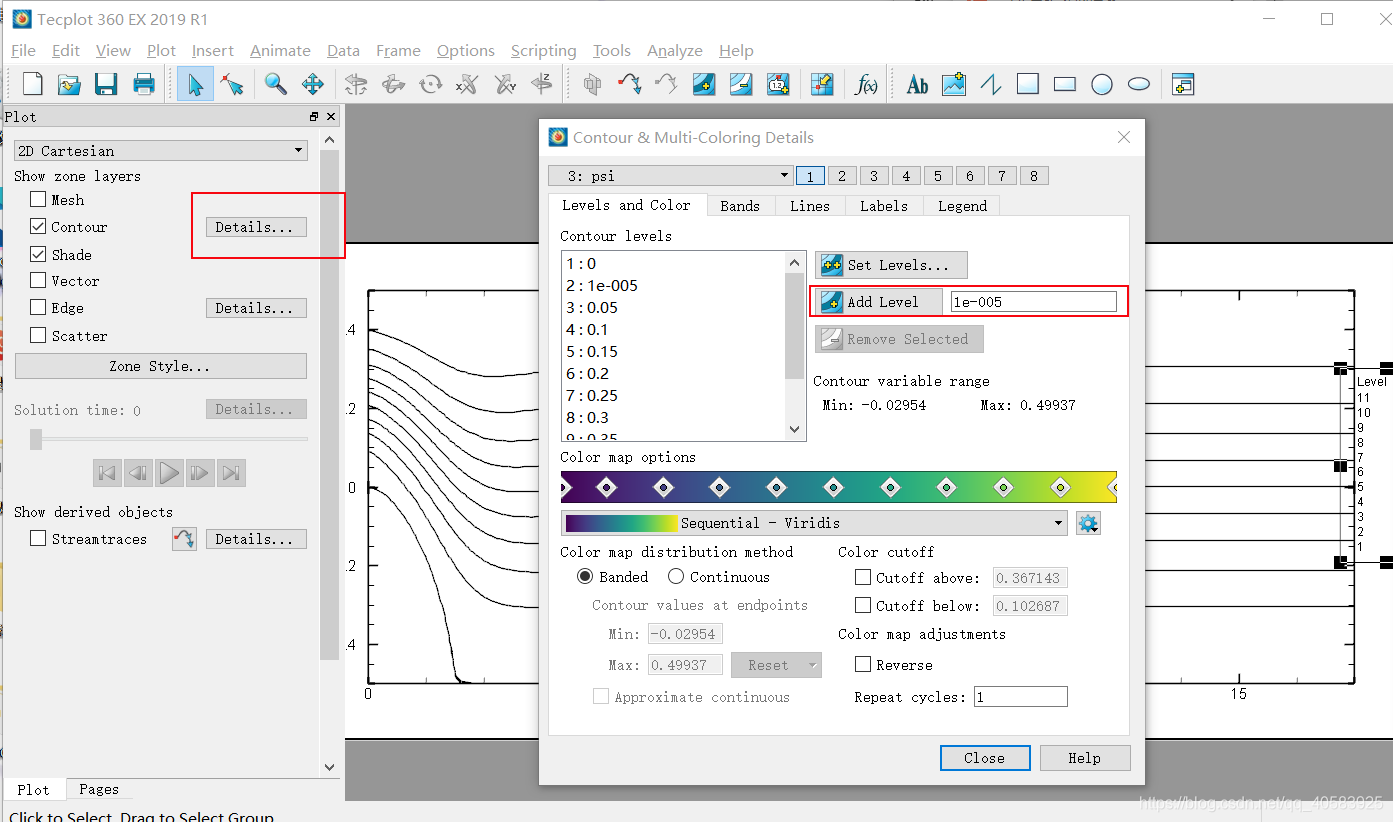Open the Plot menu

click(x=161, y=51)
